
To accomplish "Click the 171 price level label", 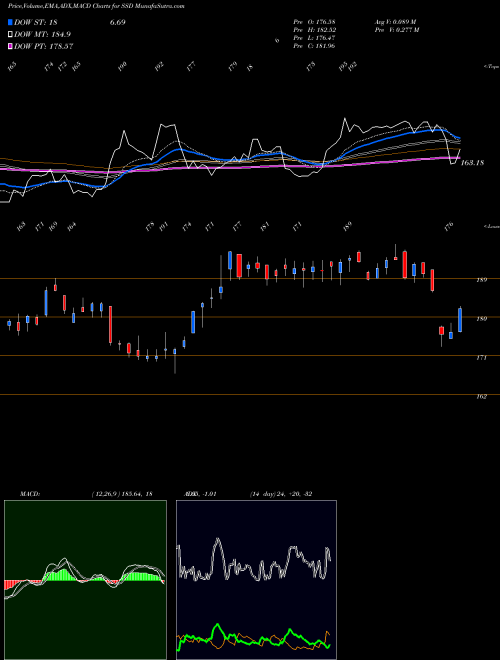I will tap(481, 358).
